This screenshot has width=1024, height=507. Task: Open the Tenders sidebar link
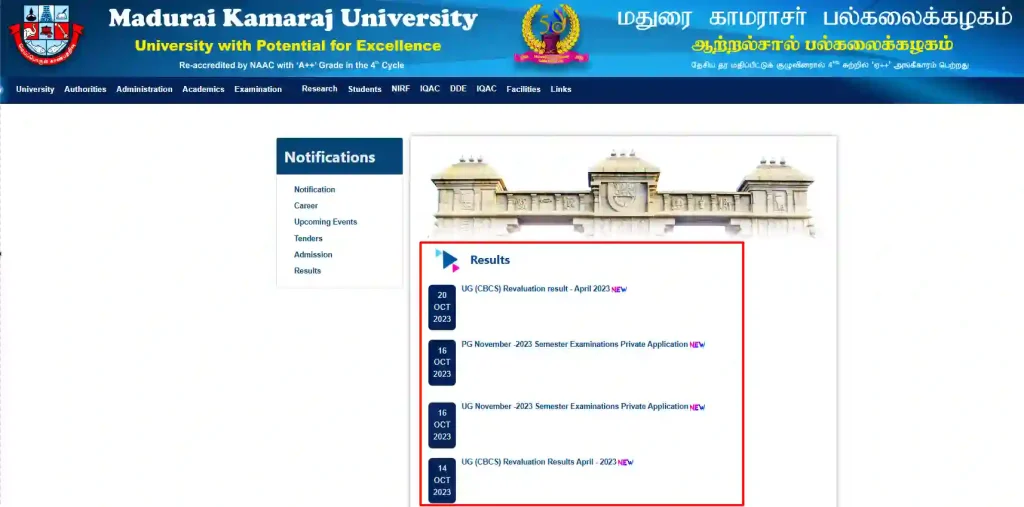click(308, 238)
